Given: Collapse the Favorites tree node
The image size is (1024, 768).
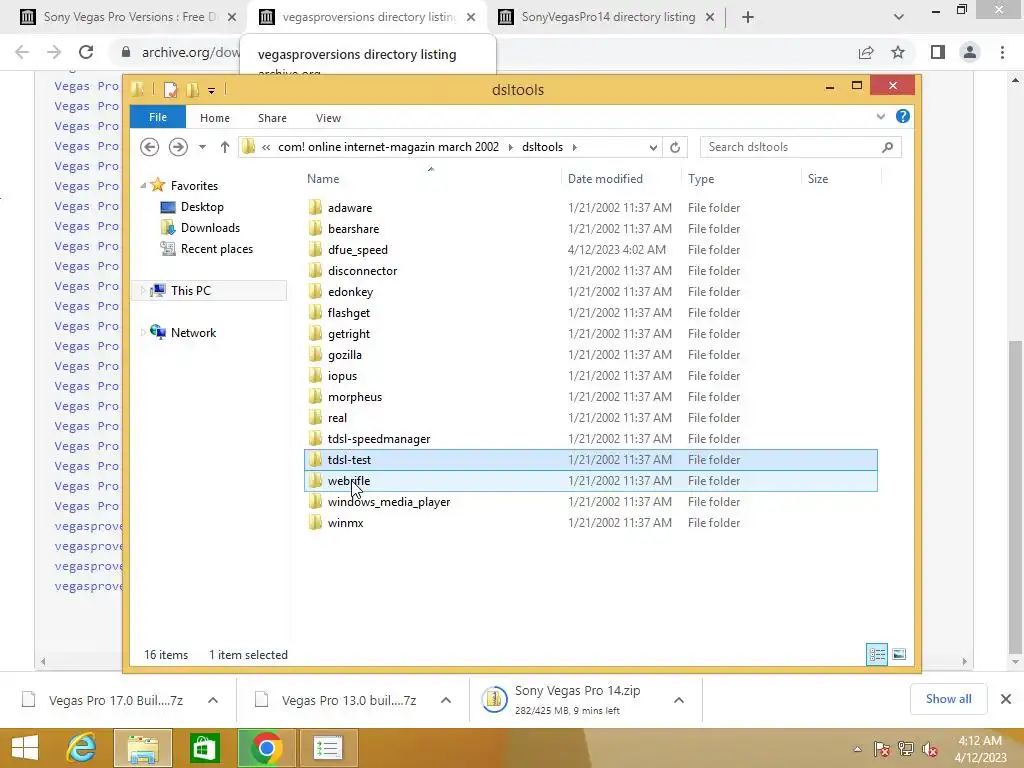Looking at the screenshot, I should [143, 186].
